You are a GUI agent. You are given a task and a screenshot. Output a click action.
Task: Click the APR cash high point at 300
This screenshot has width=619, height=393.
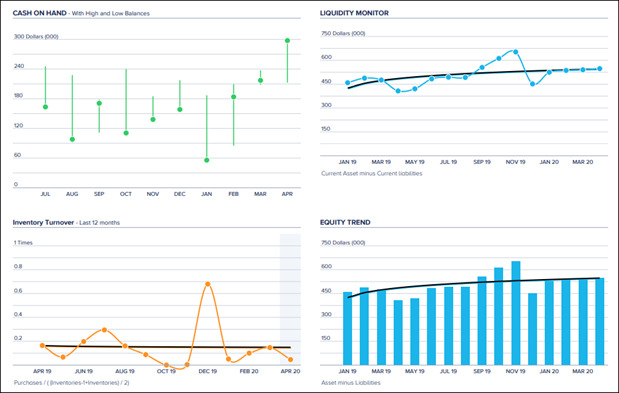[287, 41]
